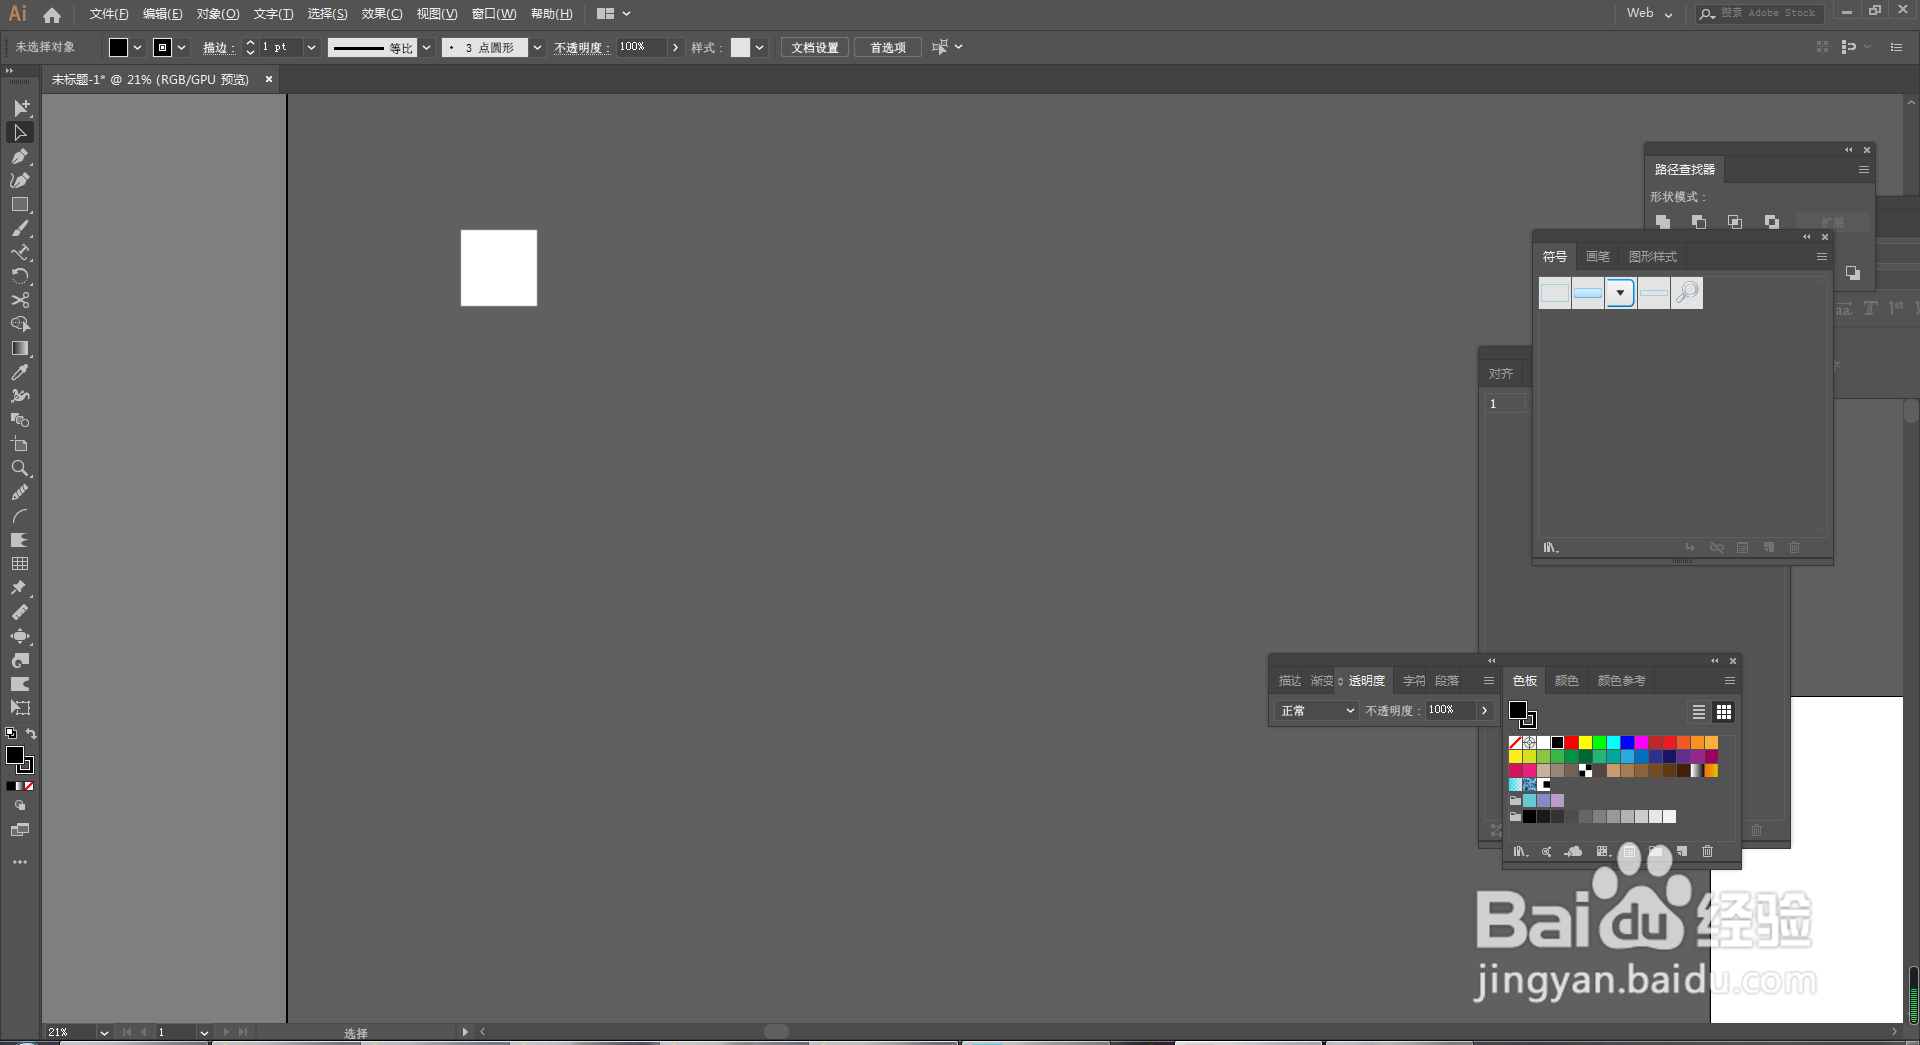Select the Scissors tool
Screen dimensions: 1920x1045
pyautogui.click(x=20, y=300)
